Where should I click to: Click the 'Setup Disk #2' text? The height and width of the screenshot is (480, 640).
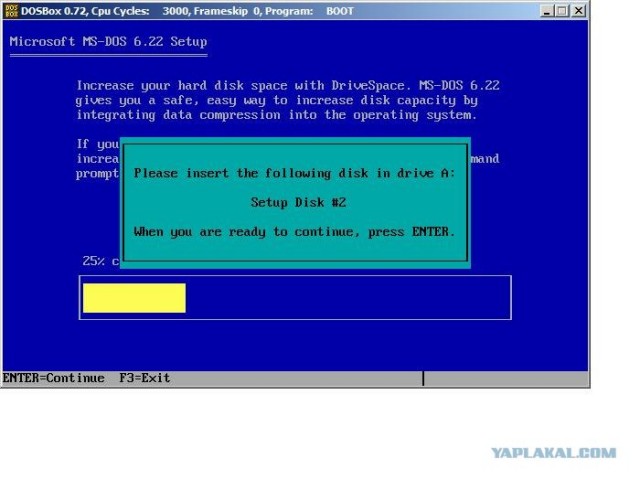tap(298, 202)
